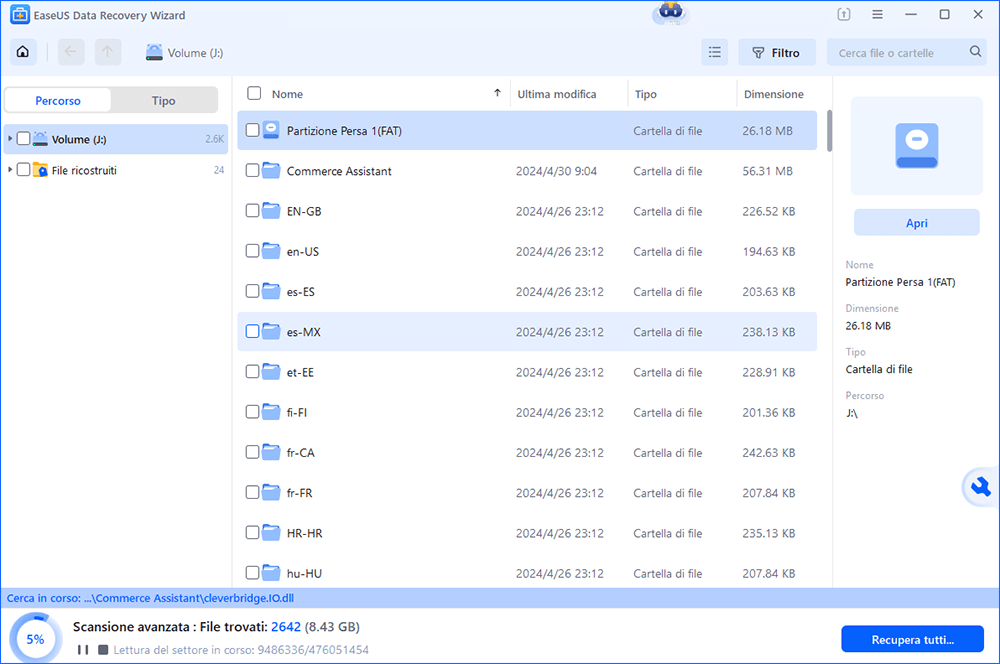Open the update/upload icon in title bar
The height and width of the screenshot is (664, 1000).
[844, 15]
